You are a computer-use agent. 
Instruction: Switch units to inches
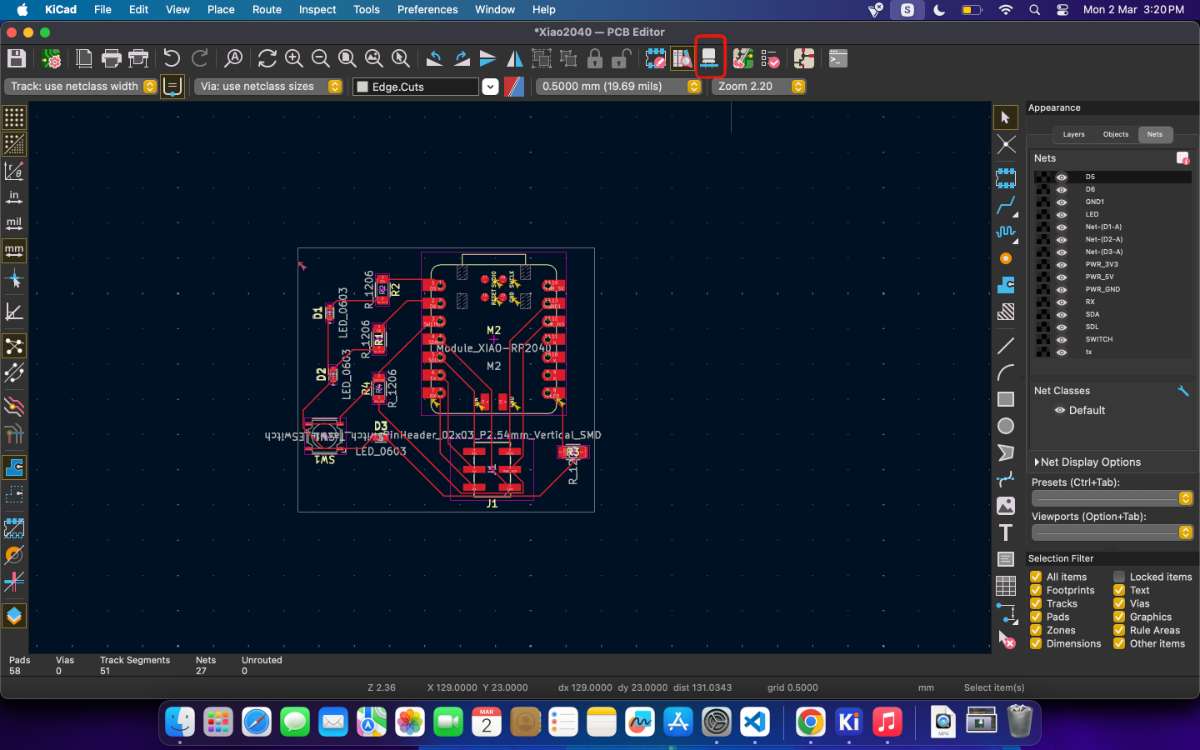pos(14,197)
